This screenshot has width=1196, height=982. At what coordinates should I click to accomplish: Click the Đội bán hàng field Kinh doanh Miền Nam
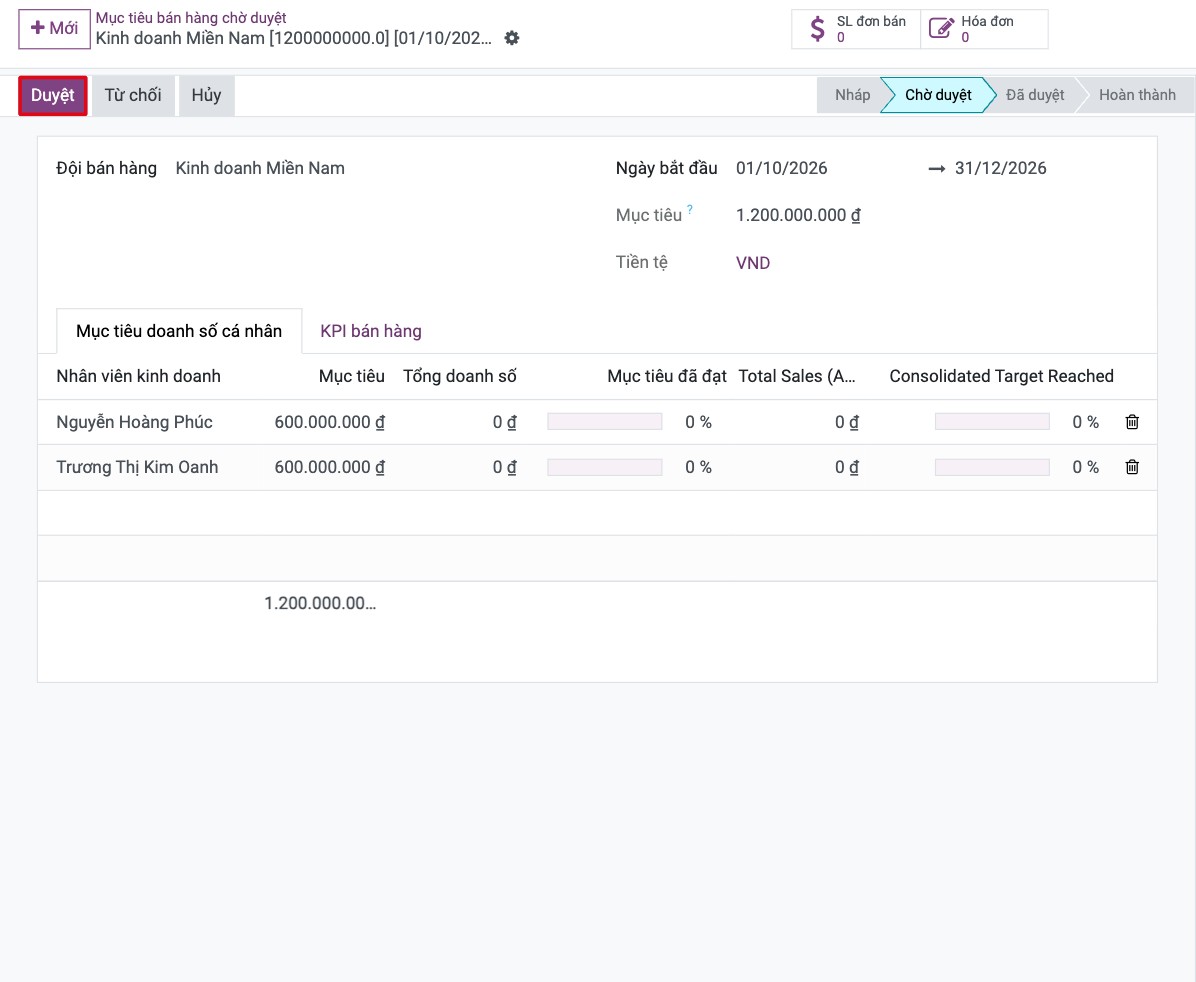[260, 169]
